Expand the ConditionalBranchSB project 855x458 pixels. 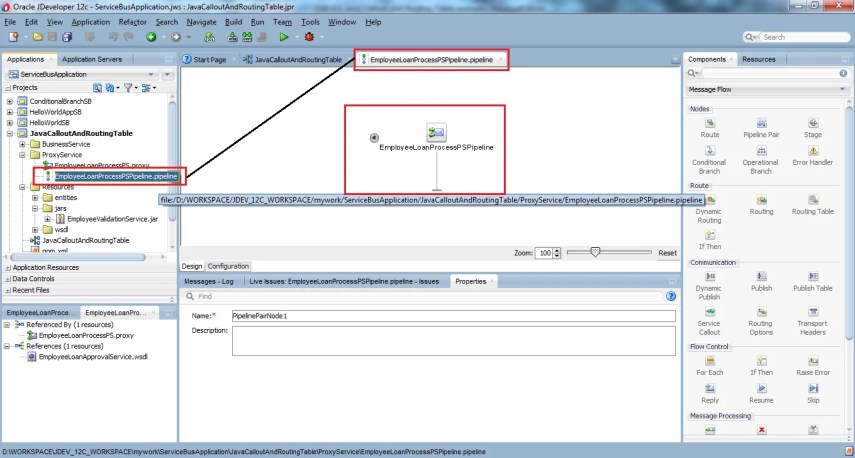[x=10, y=101]
